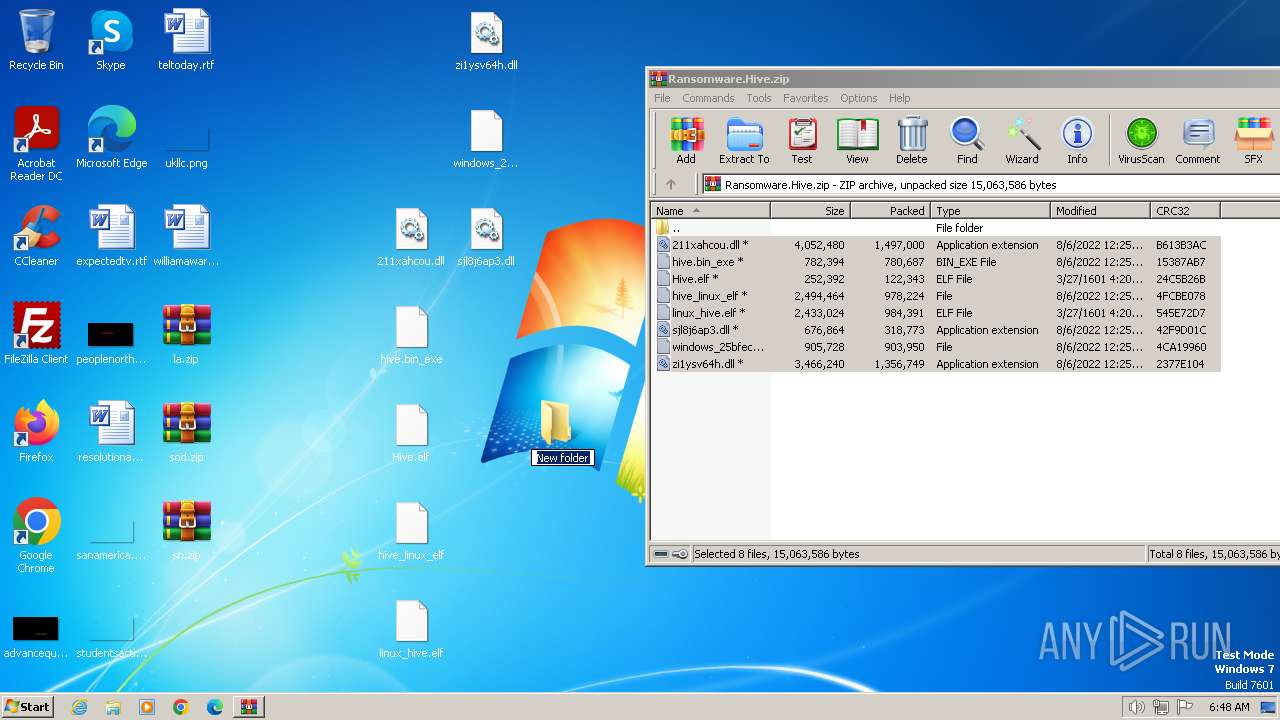Launch the Wizard tool
Image resolution: width=1280 pixels, height=720 pixels.
[1022, 140]
